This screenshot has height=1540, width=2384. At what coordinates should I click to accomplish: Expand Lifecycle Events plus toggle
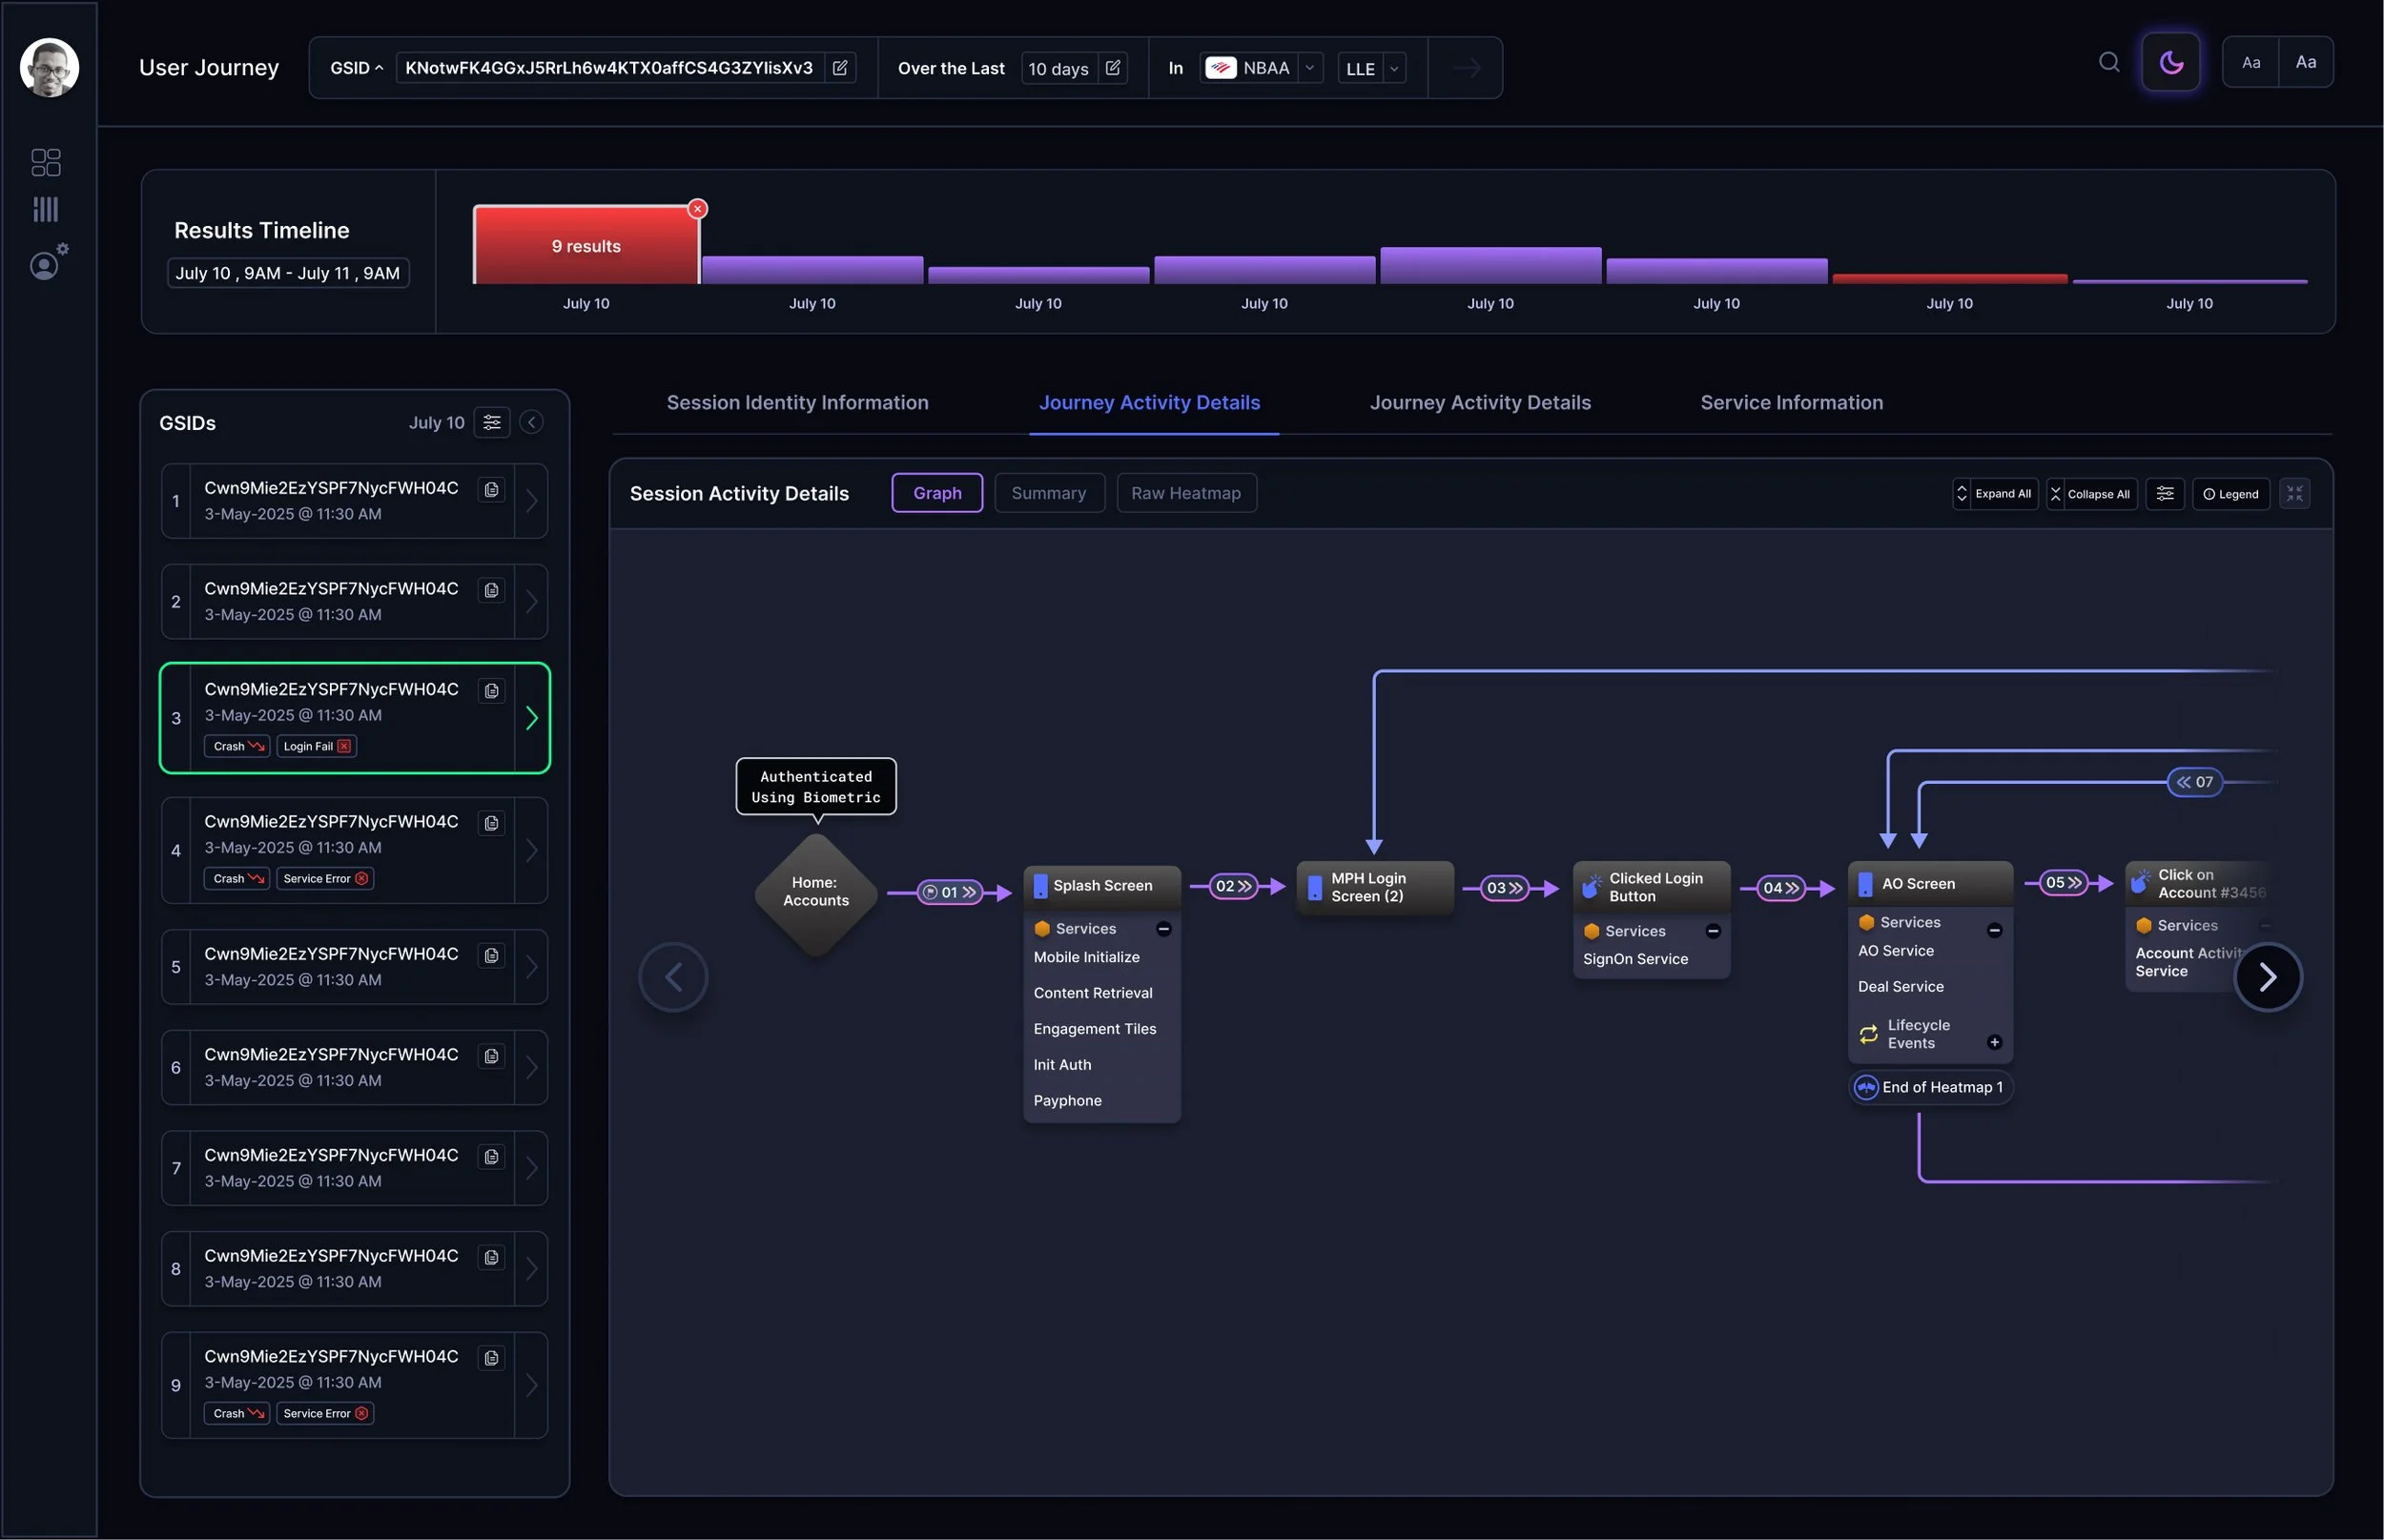(1994, 1042)
